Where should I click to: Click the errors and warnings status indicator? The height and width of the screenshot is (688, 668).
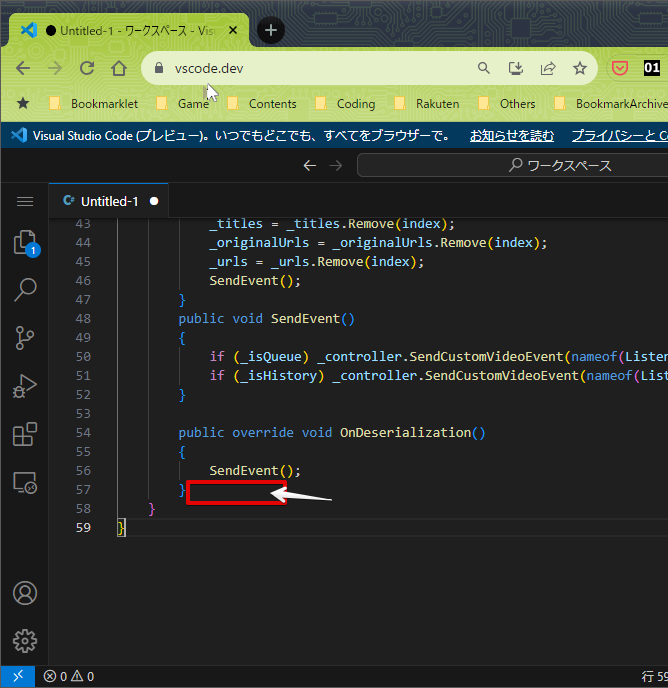[x=69, y=677]
